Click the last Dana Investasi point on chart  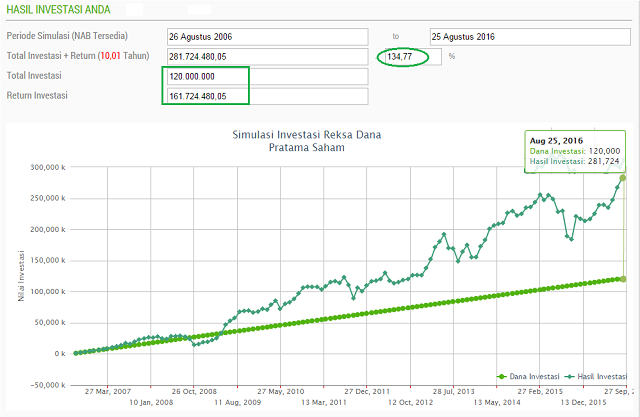coord(622,279)
